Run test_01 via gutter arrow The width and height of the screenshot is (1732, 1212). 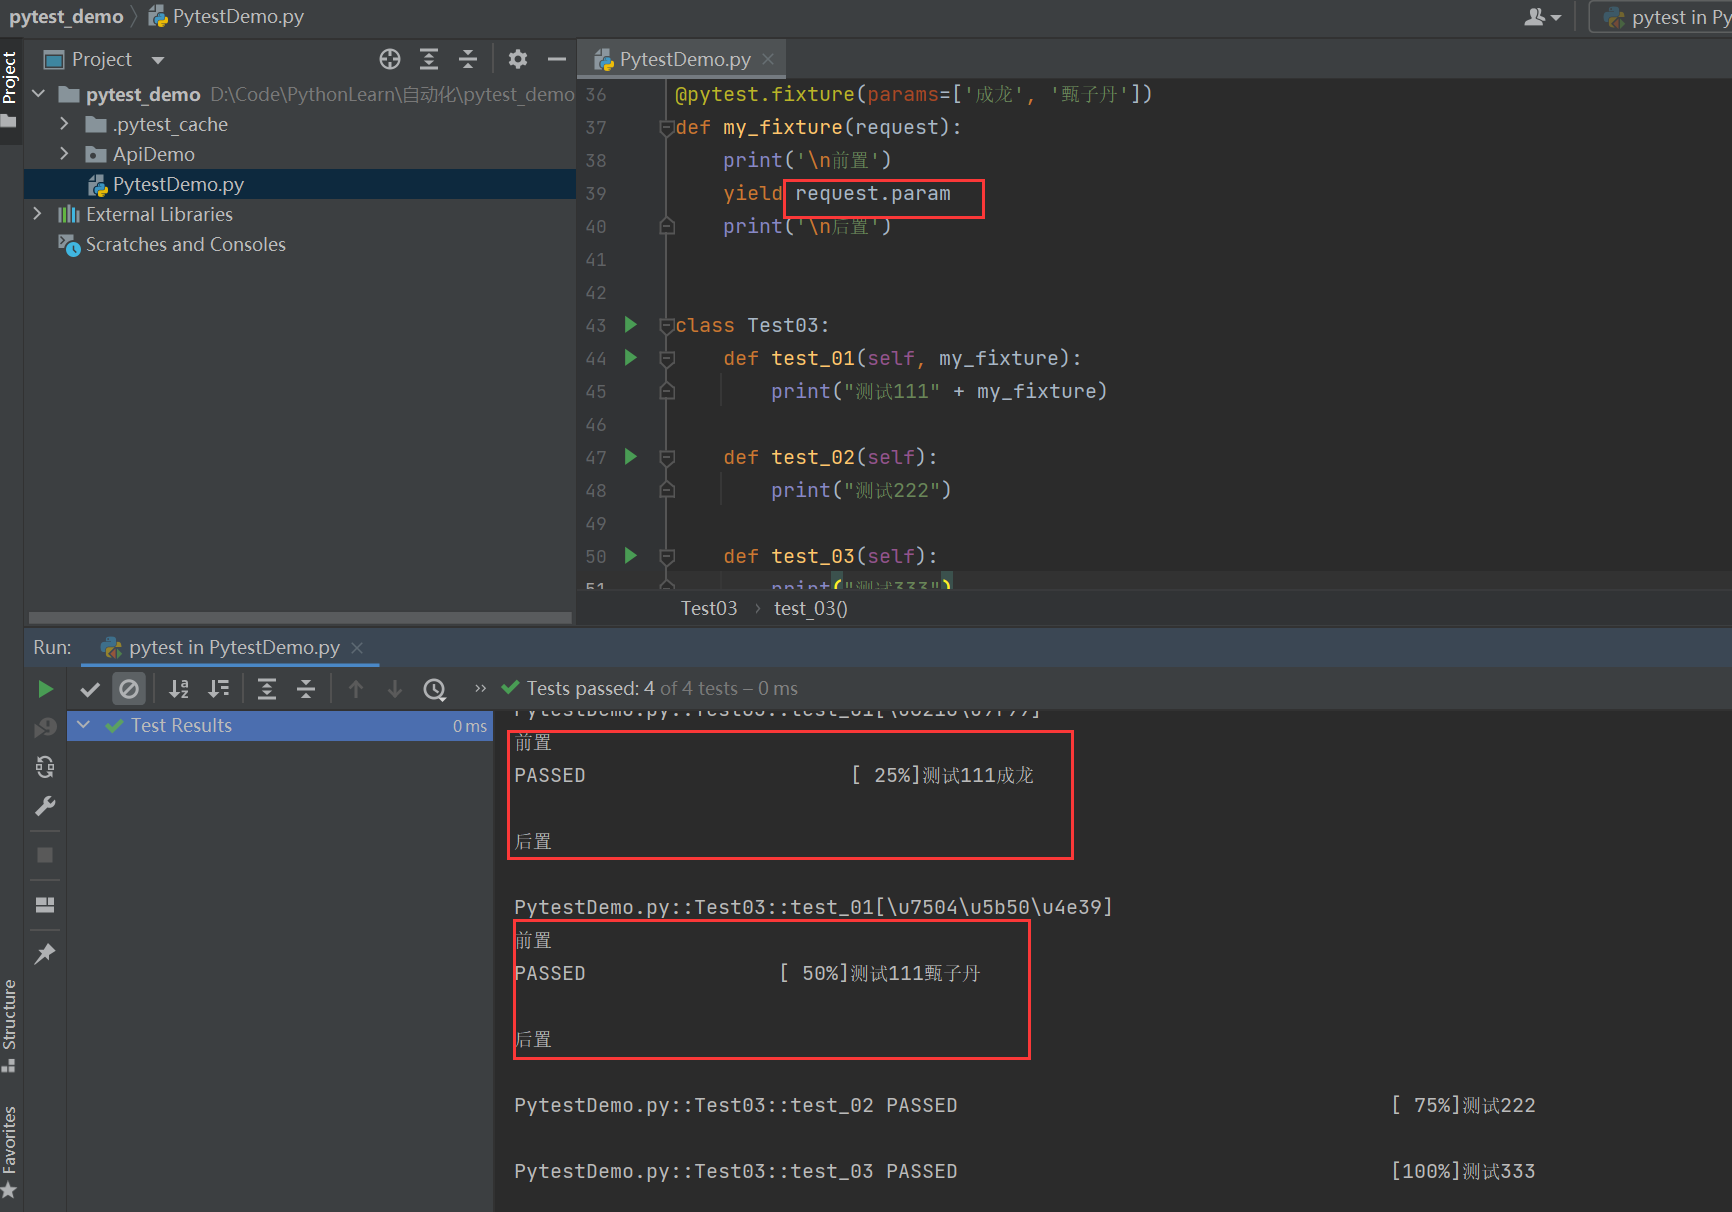click(630, 357)
